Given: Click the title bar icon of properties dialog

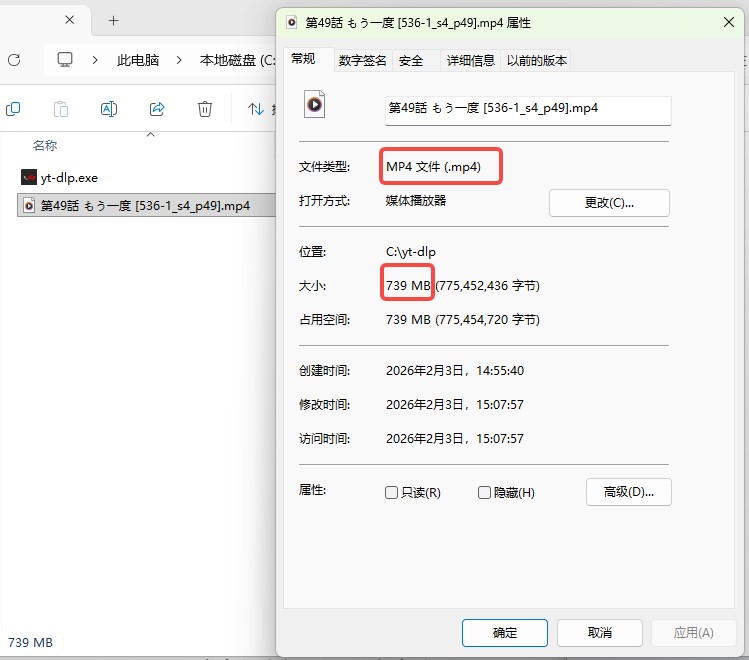Looking at the screenshot, I should [x=291, y=22].
